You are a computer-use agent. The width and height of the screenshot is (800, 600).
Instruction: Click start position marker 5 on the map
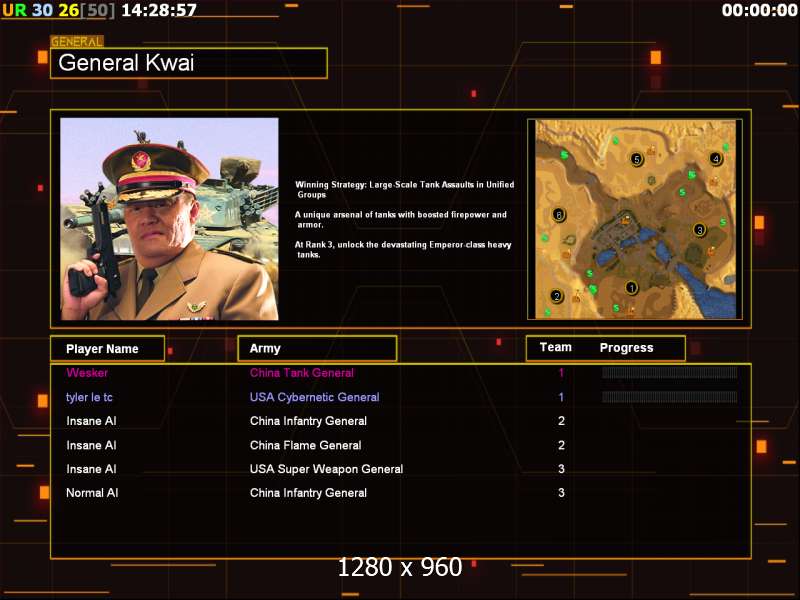point(636,159)
